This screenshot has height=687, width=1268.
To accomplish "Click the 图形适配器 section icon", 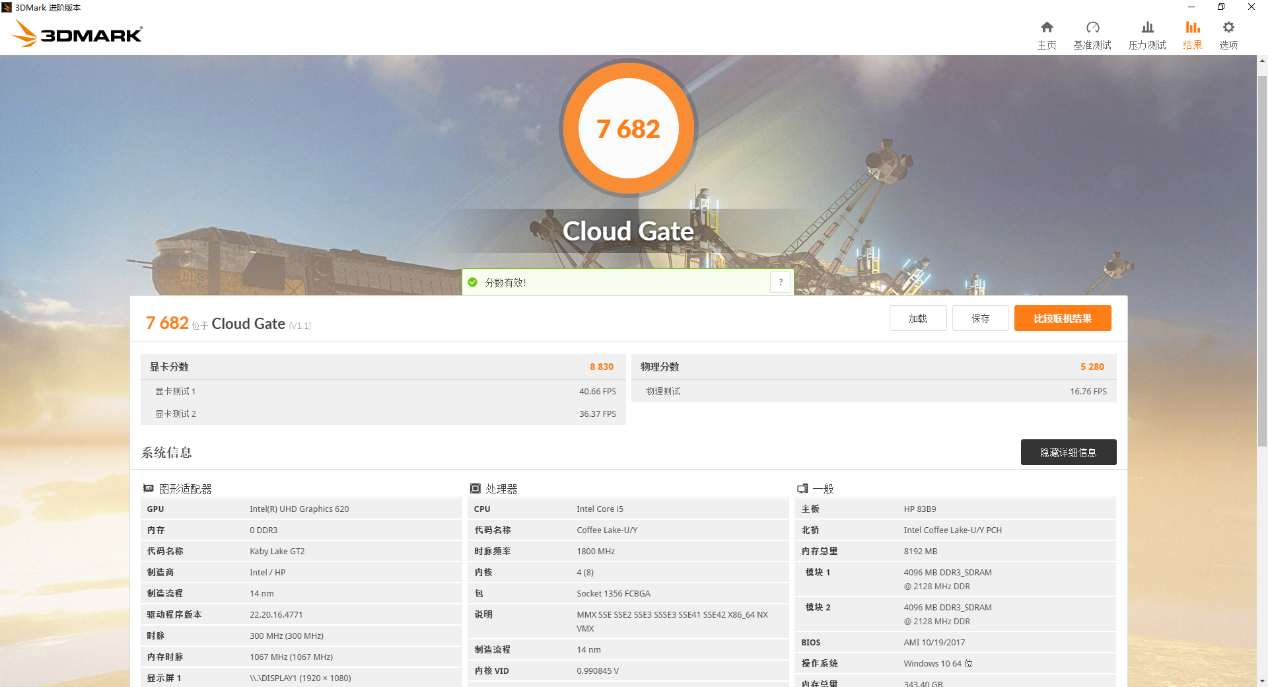I will (x=148, y=489).
